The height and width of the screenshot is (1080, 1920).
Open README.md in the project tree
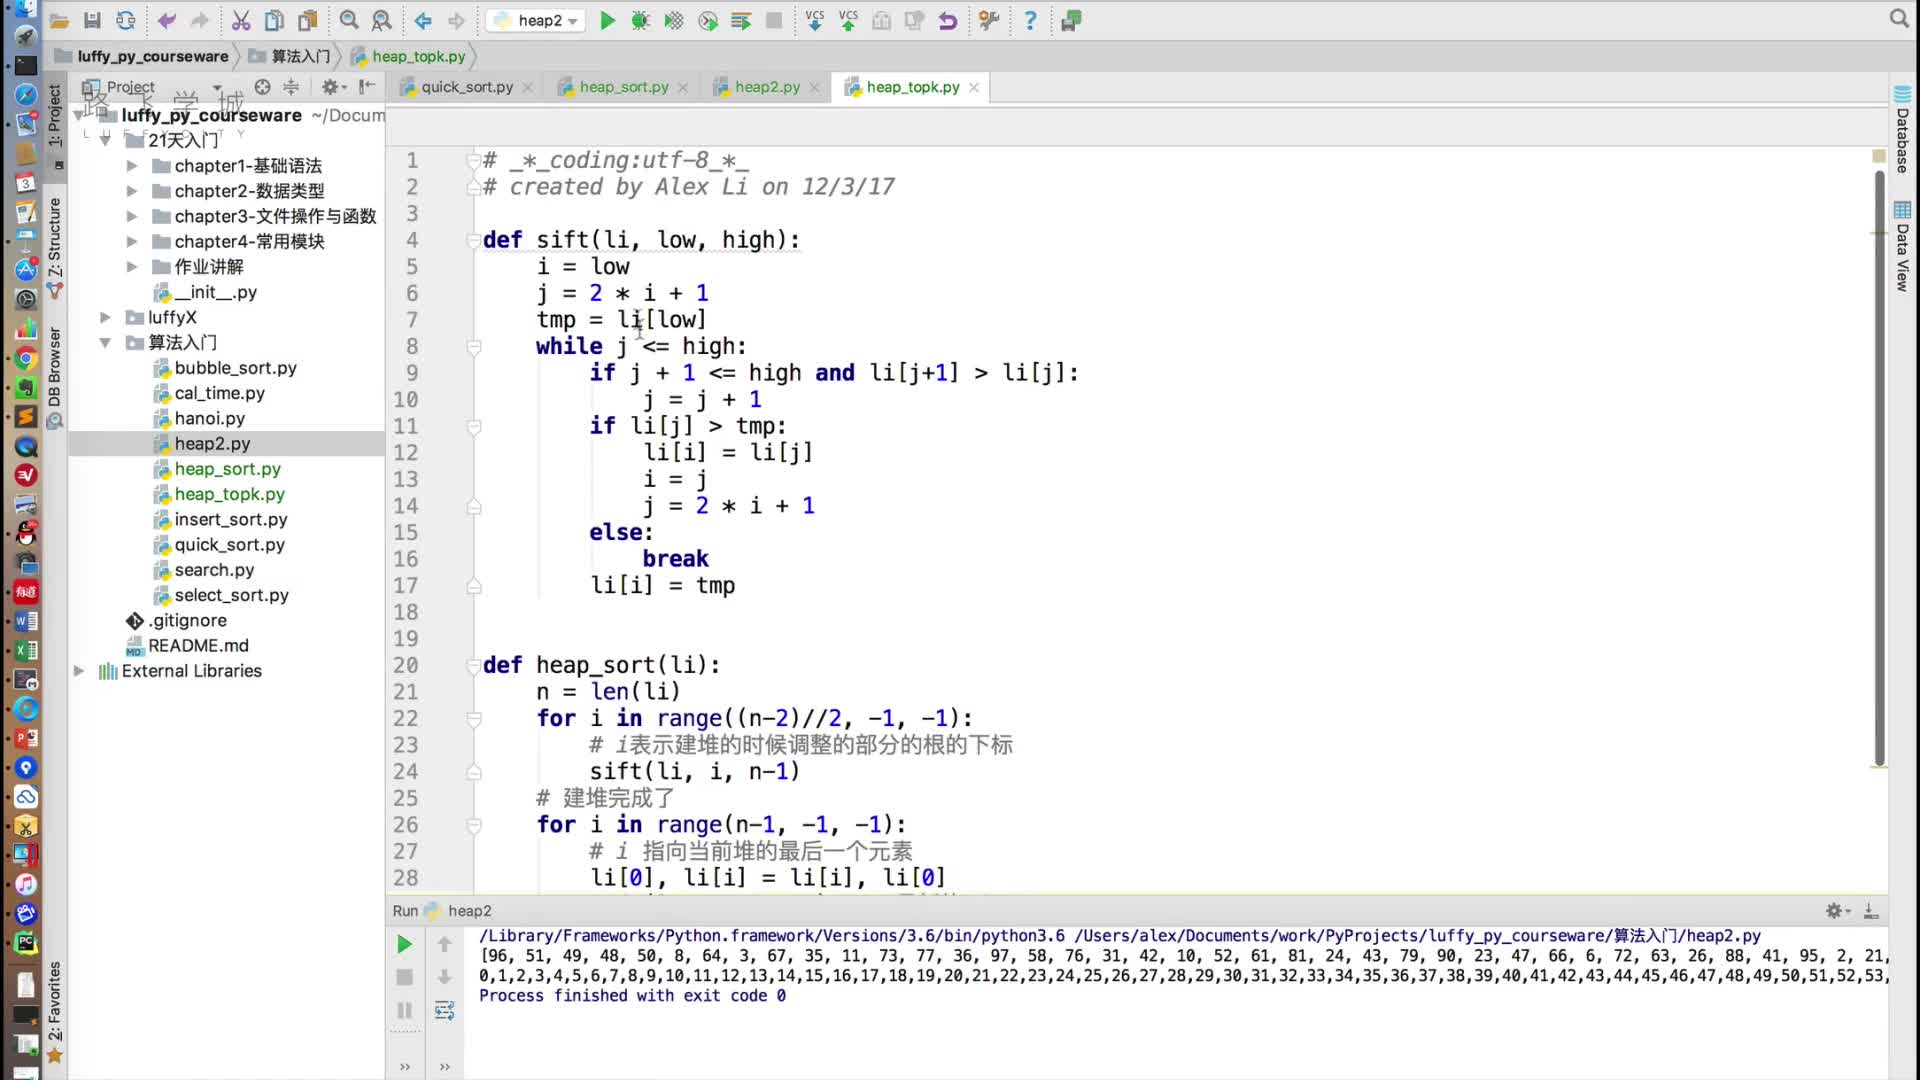click(198, 645)
